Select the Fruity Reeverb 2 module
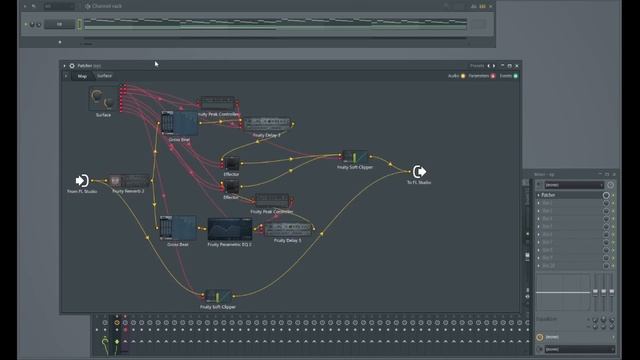 coord(129,180)
